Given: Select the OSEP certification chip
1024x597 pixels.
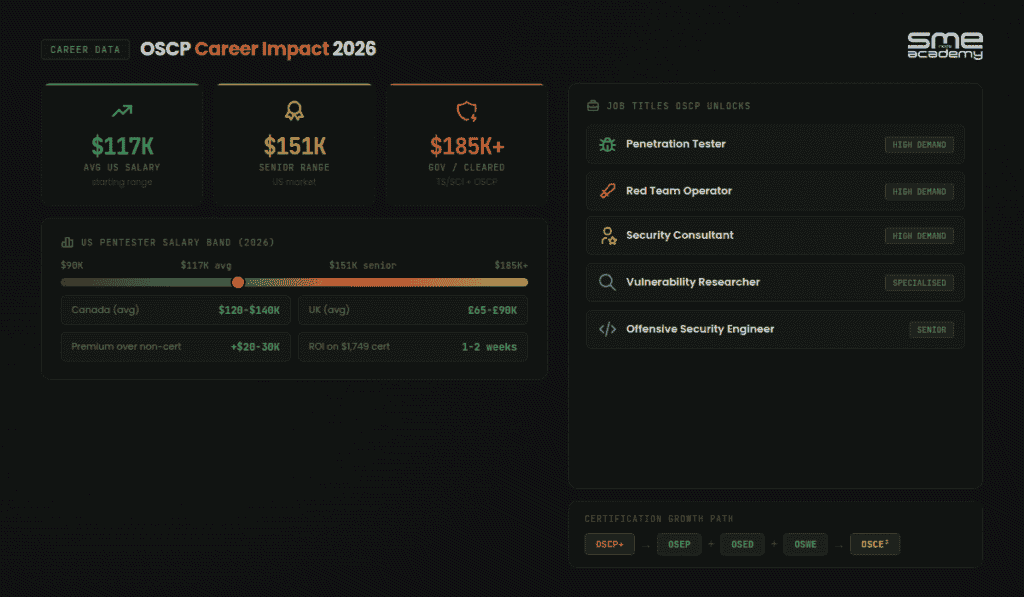Looking at the screenshot, I should coord(679,544).
